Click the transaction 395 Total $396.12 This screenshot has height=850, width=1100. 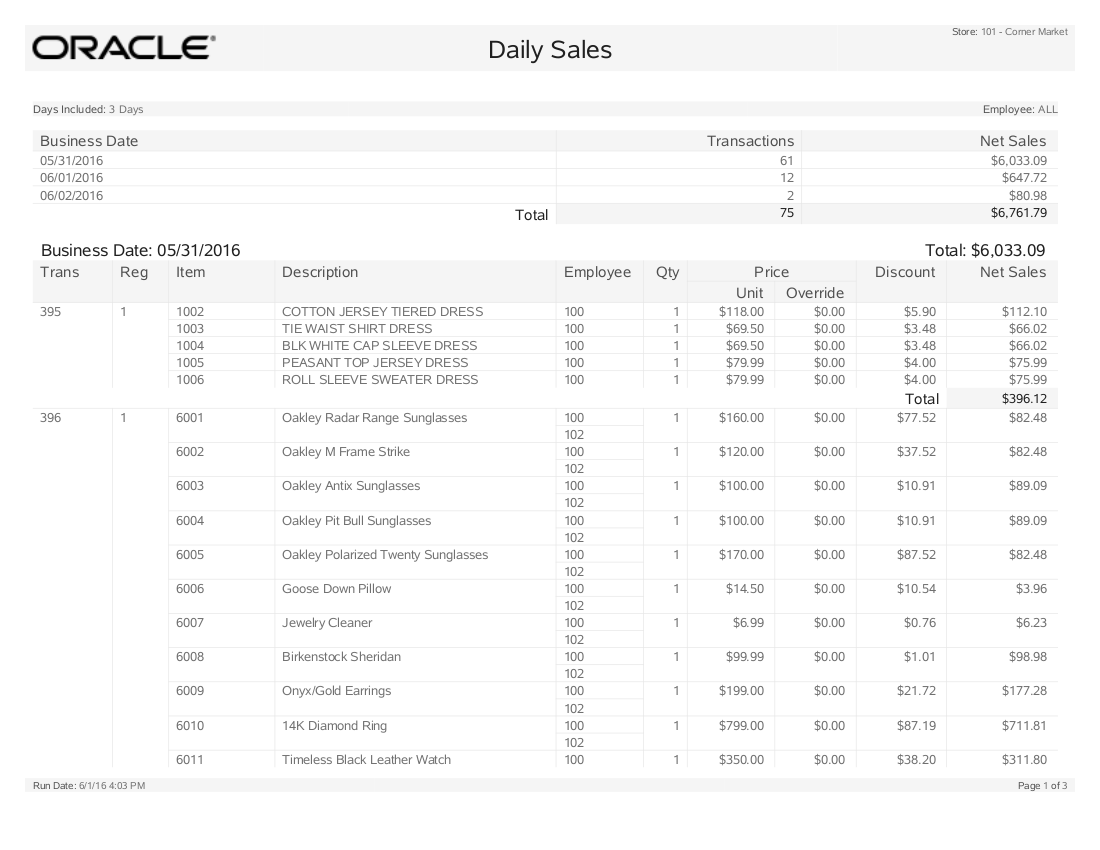coord(1023,398)
